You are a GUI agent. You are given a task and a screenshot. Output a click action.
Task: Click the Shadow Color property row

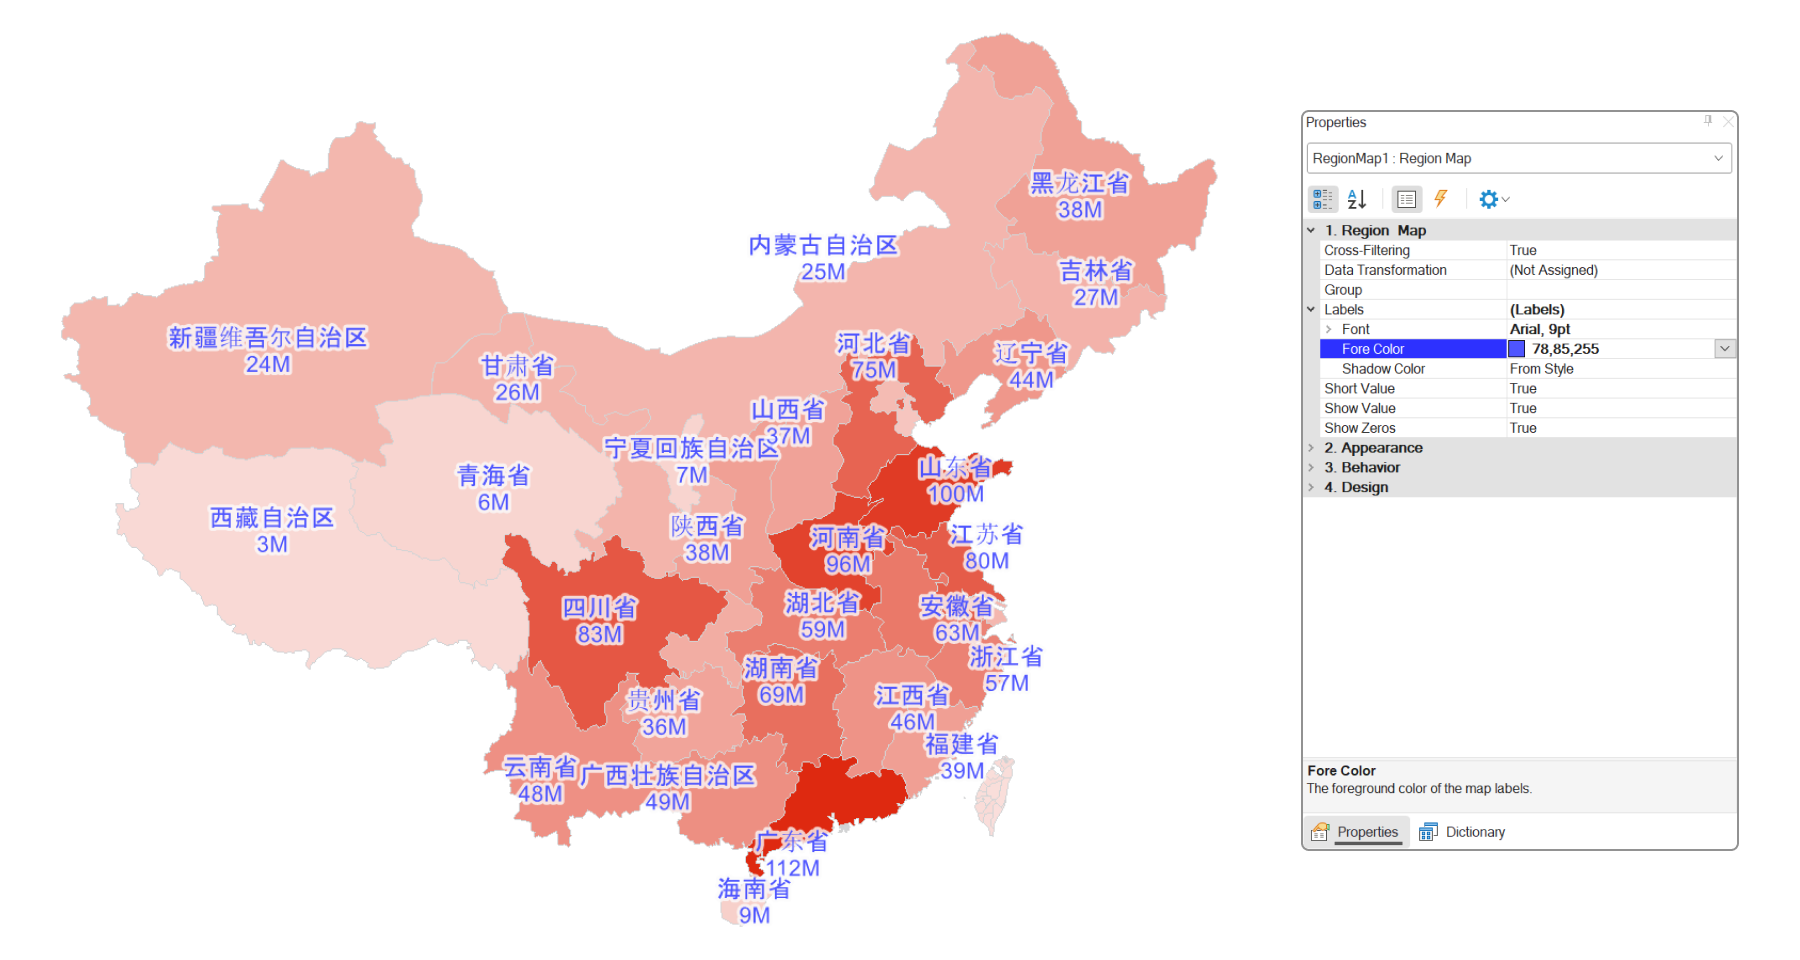1383,369
